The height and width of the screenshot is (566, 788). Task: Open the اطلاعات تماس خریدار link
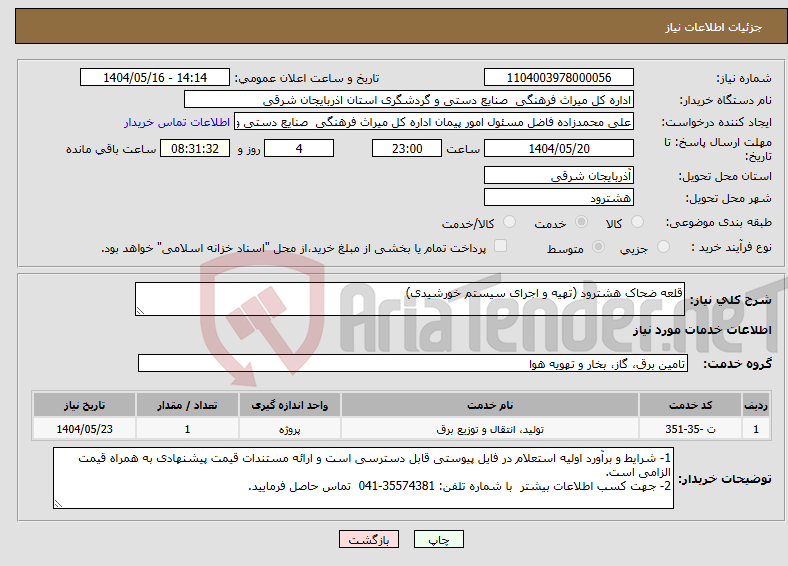pos(177,122)
